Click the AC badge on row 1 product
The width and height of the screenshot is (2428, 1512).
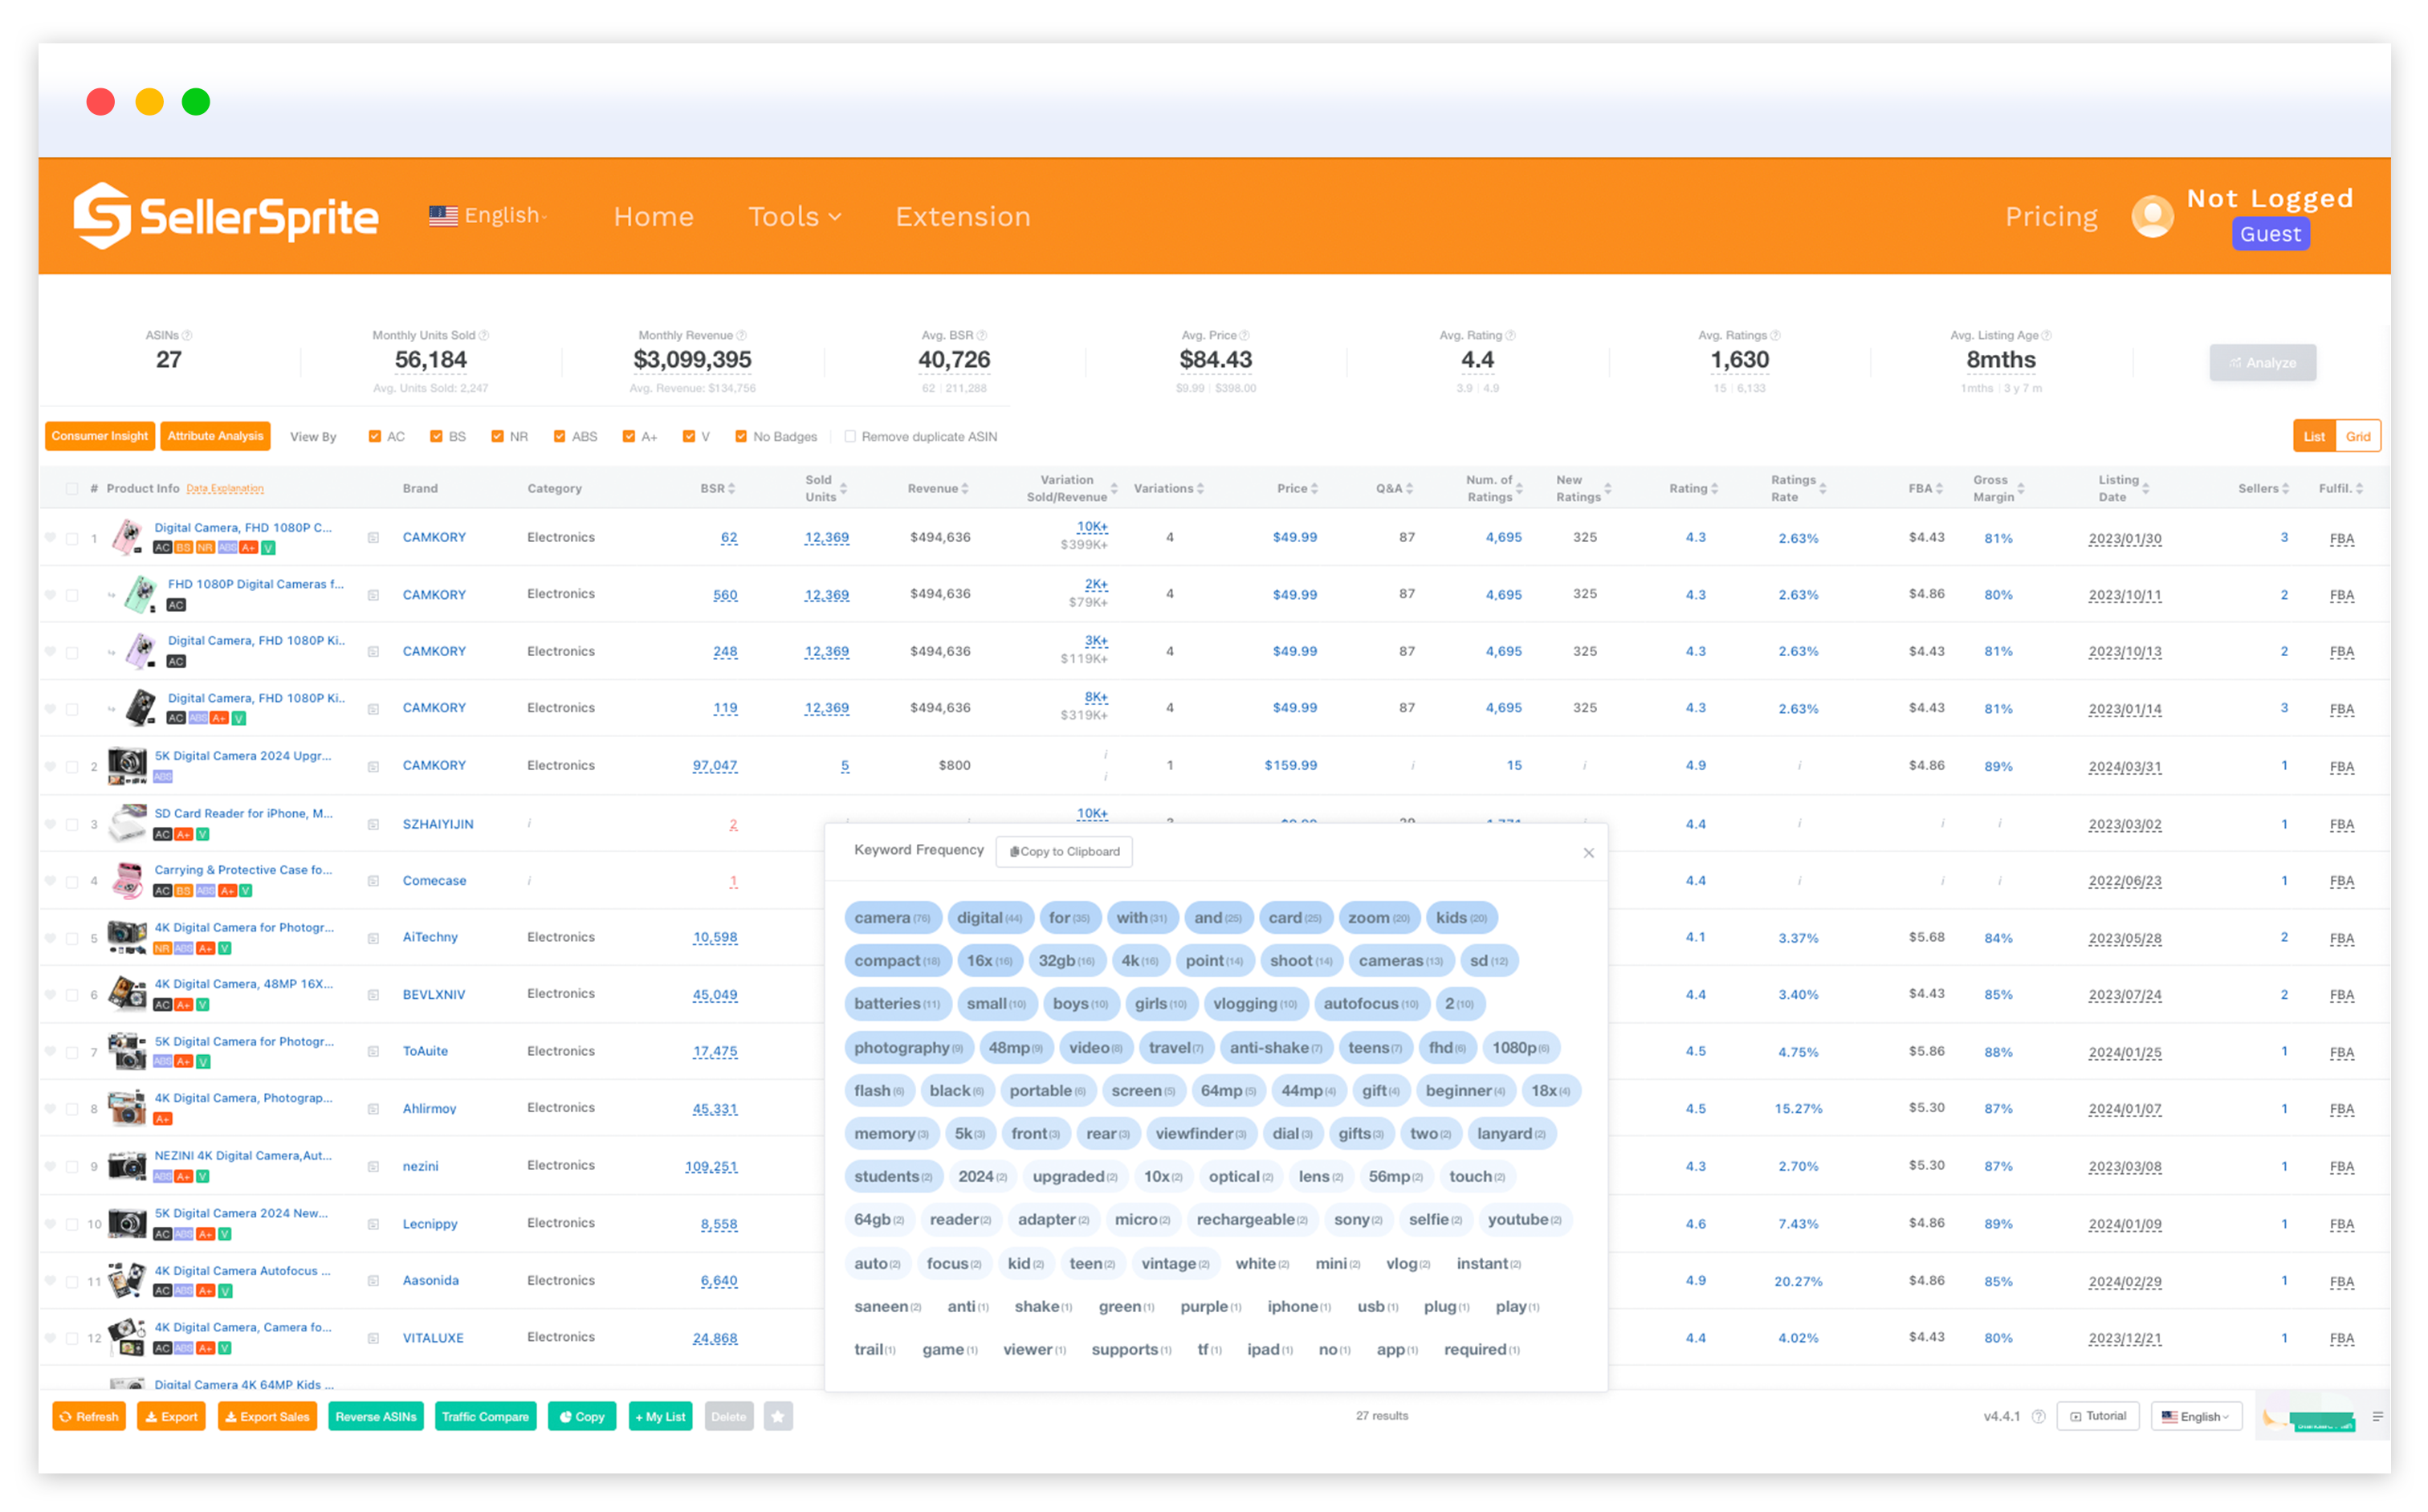pos(162,548)
